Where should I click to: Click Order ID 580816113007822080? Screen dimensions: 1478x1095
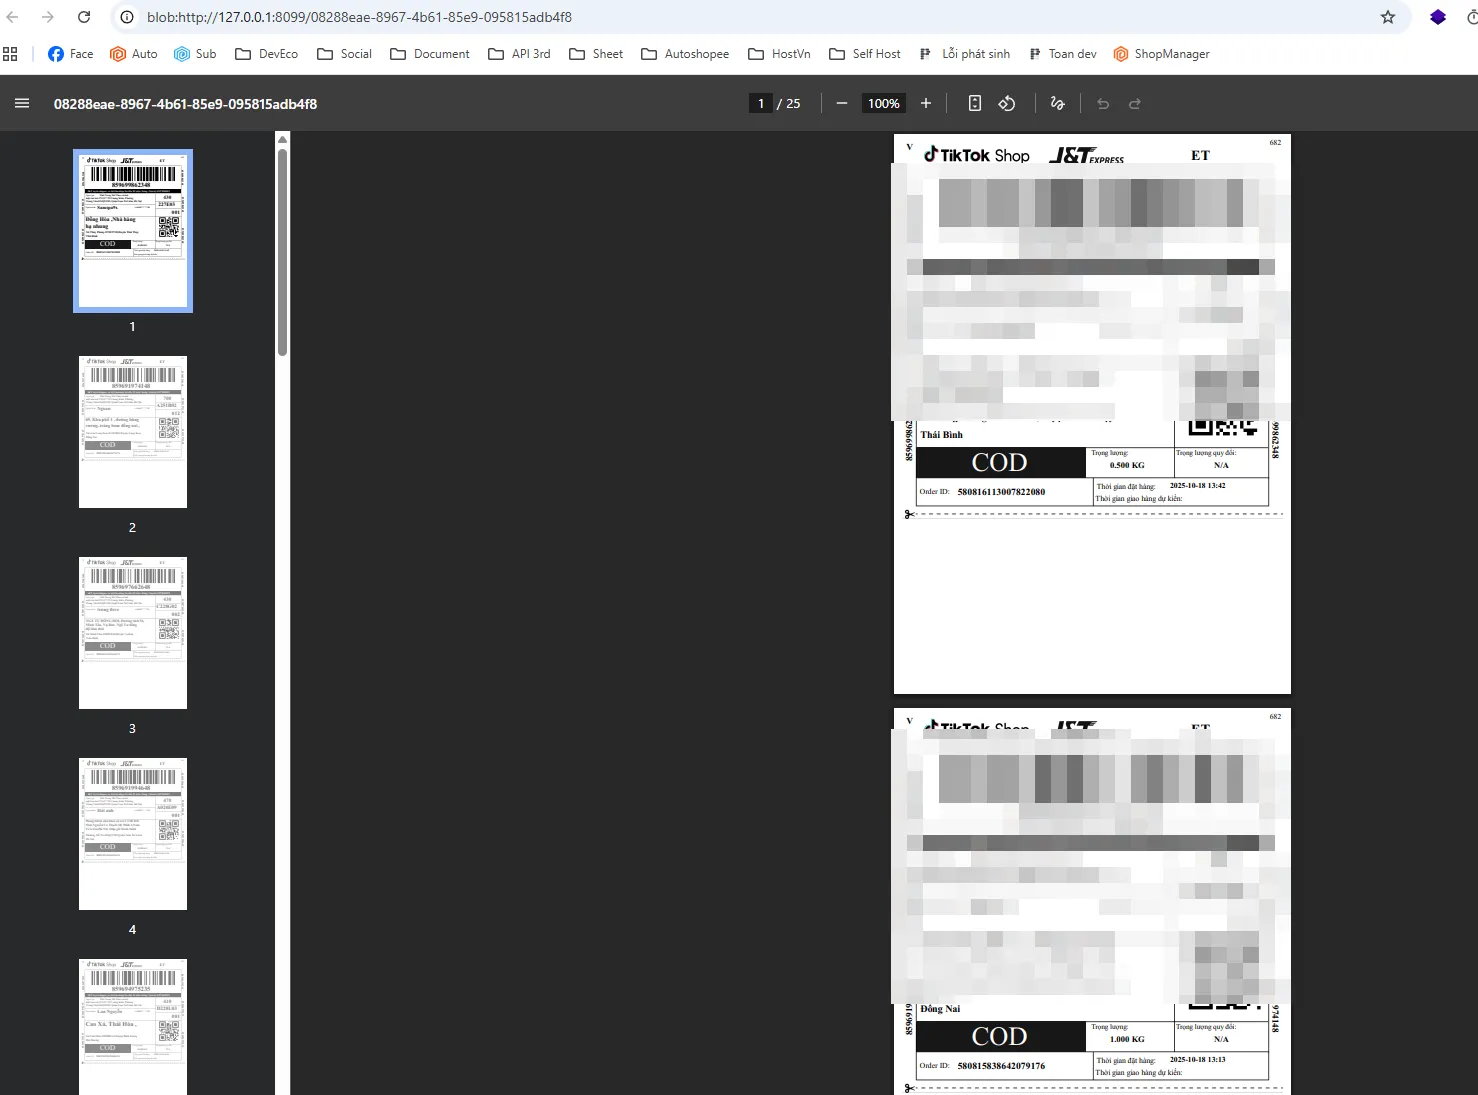[x=1001, y=492]
